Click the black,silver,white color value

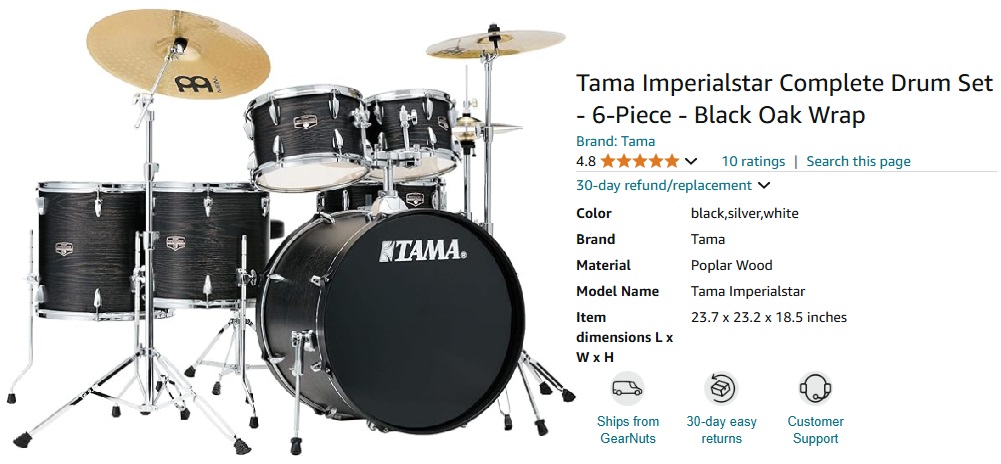pyautogui.click(x=744, y=214)
